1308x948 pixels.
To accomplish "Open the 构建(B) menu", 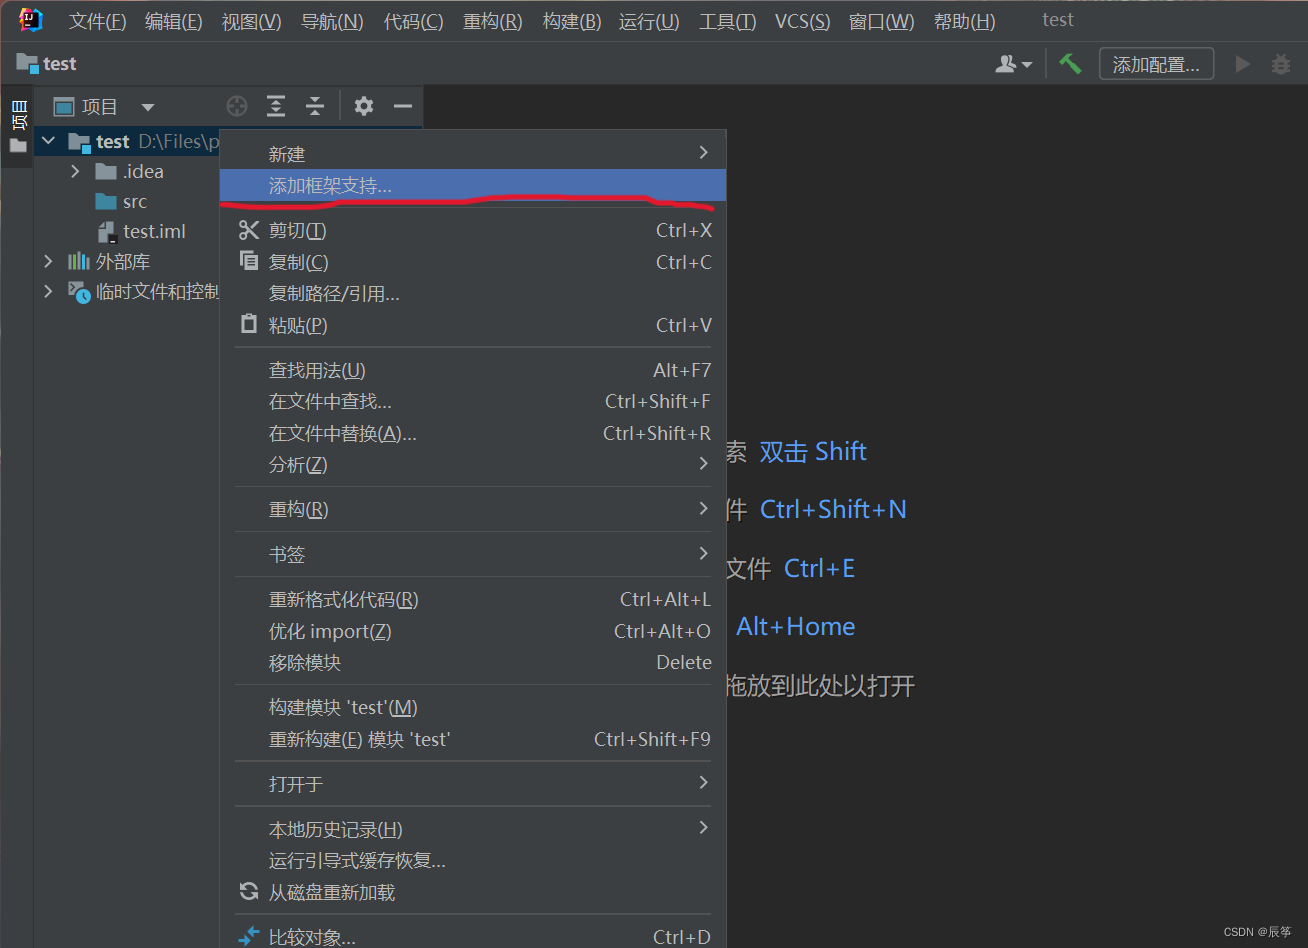I will point(571,21).
